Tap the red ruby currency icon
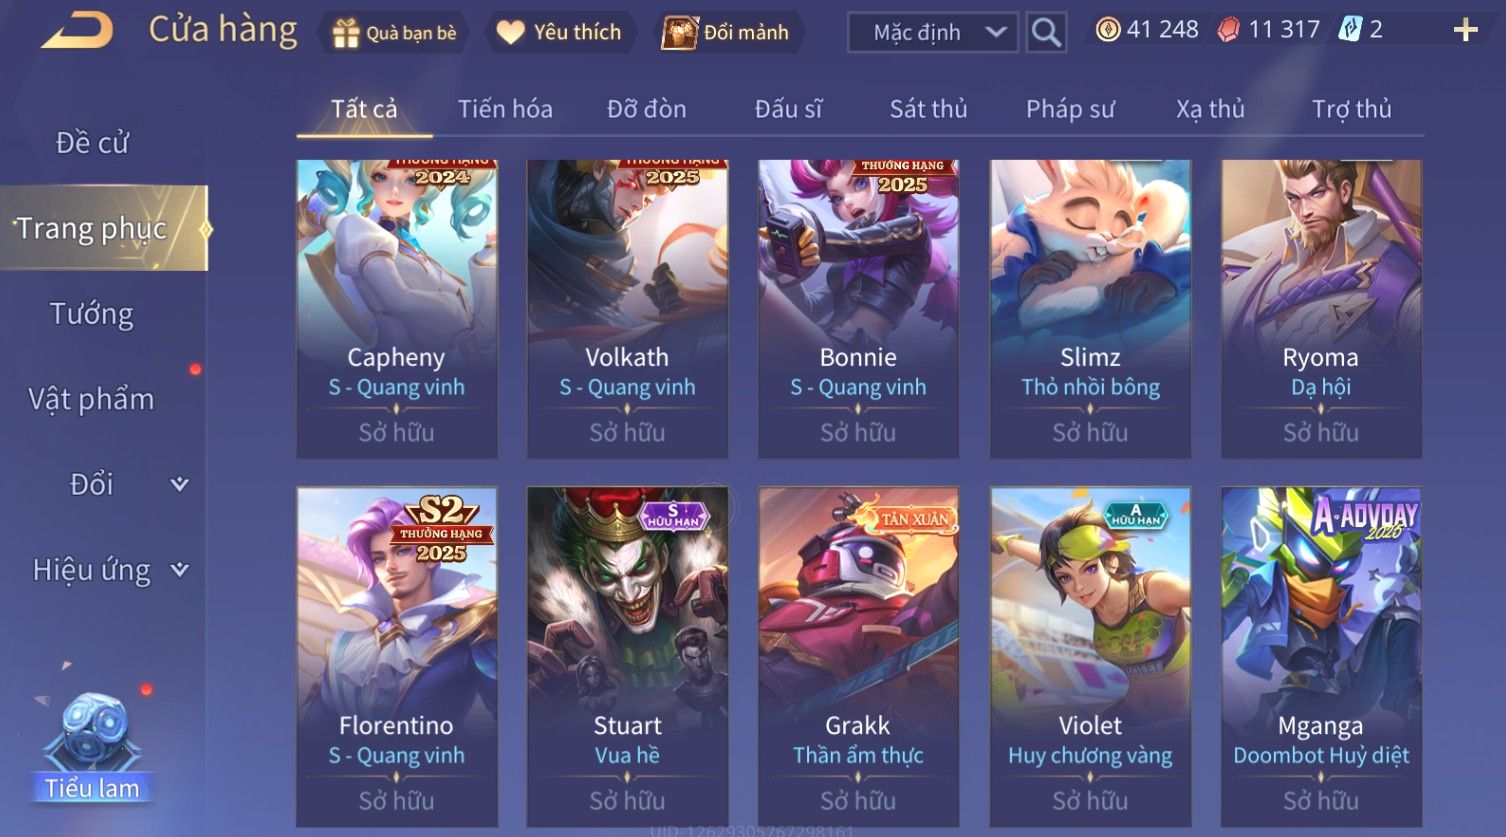The height and width of the screenshot is (837, 1506). tap(1228, 30)
